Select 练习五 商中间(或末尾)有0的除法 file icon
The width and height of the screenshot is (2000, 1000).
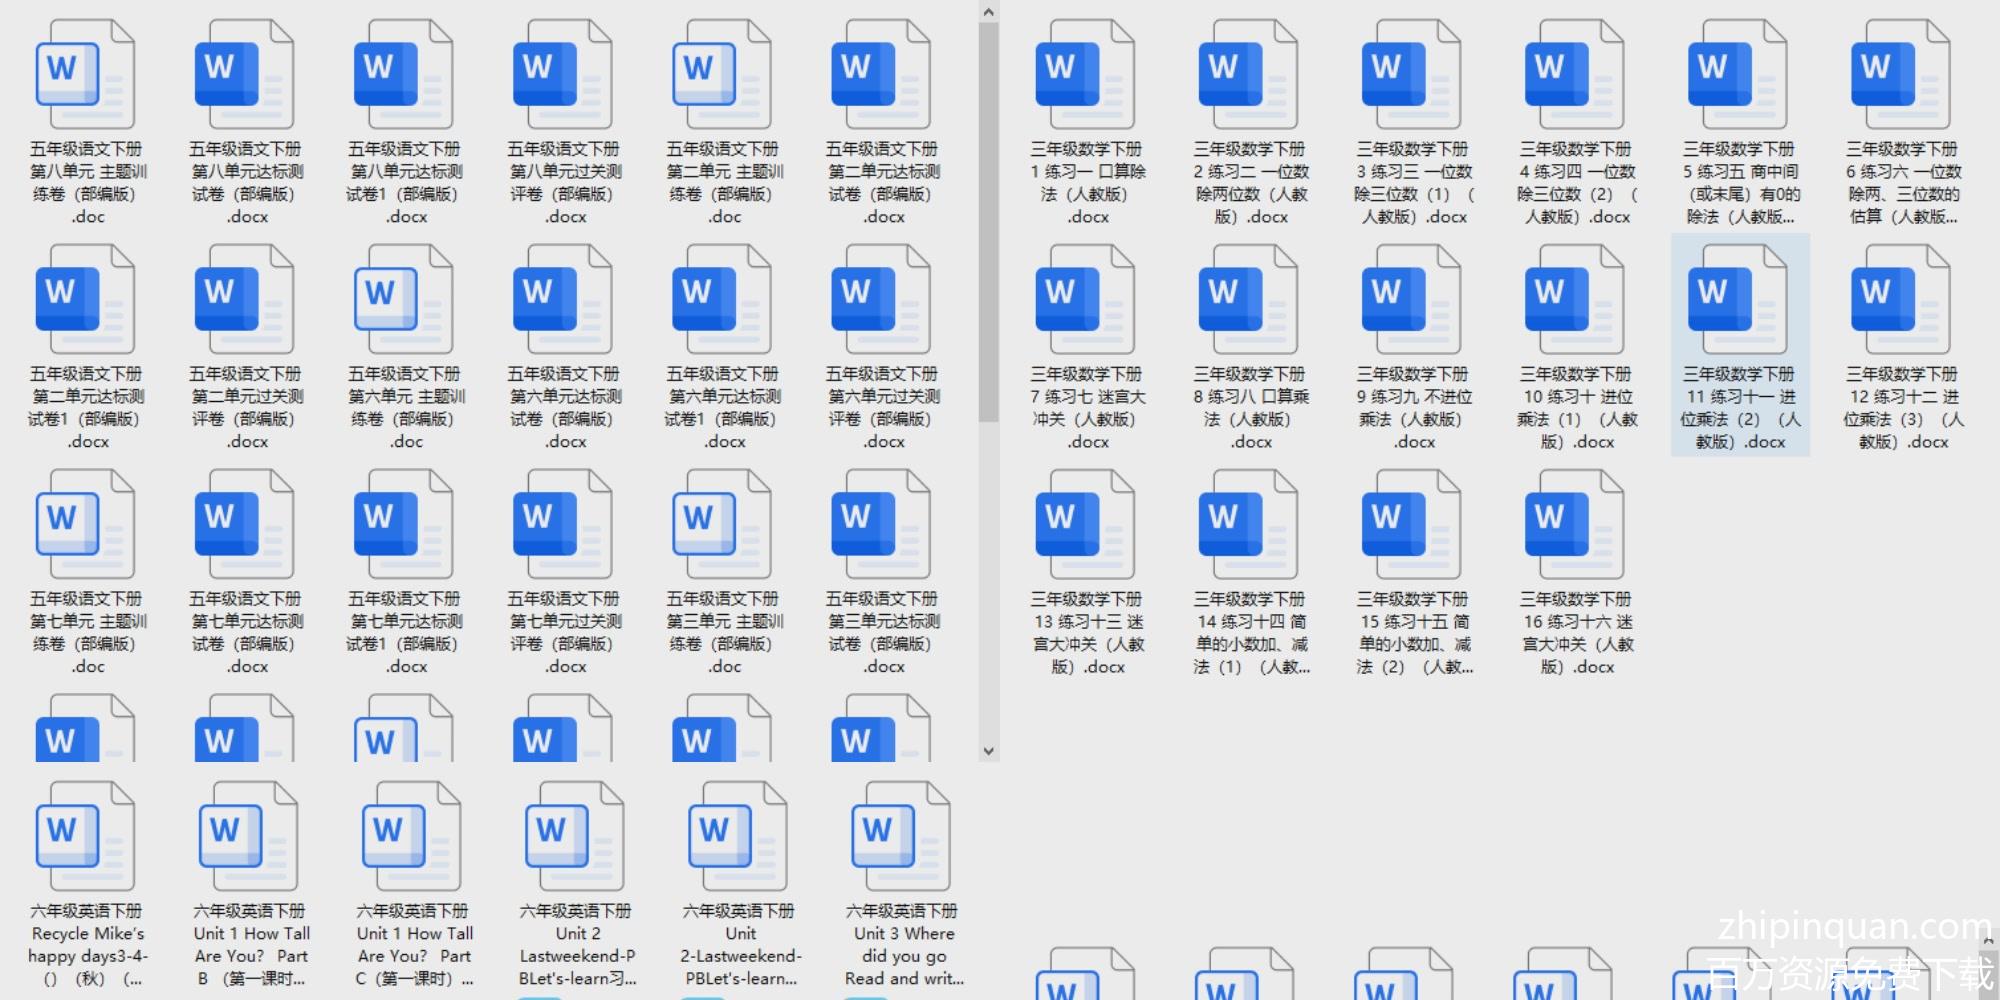click(x=1738, y=75)
